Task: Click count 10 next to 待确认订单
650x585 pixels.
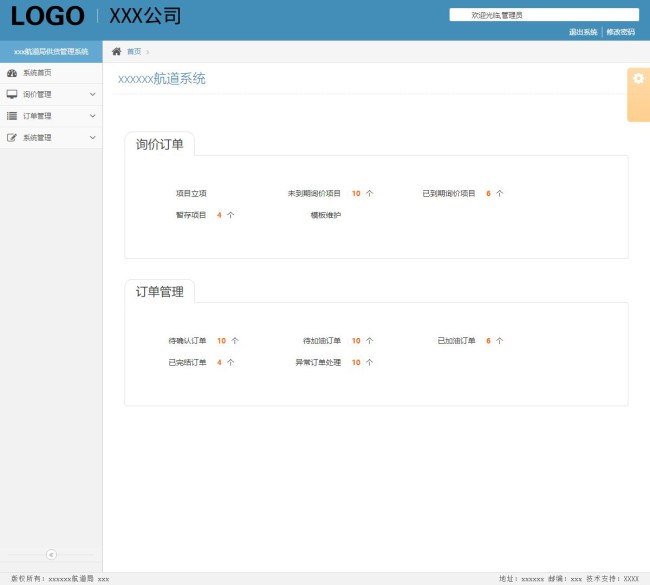Action: [x=221, y=341]
